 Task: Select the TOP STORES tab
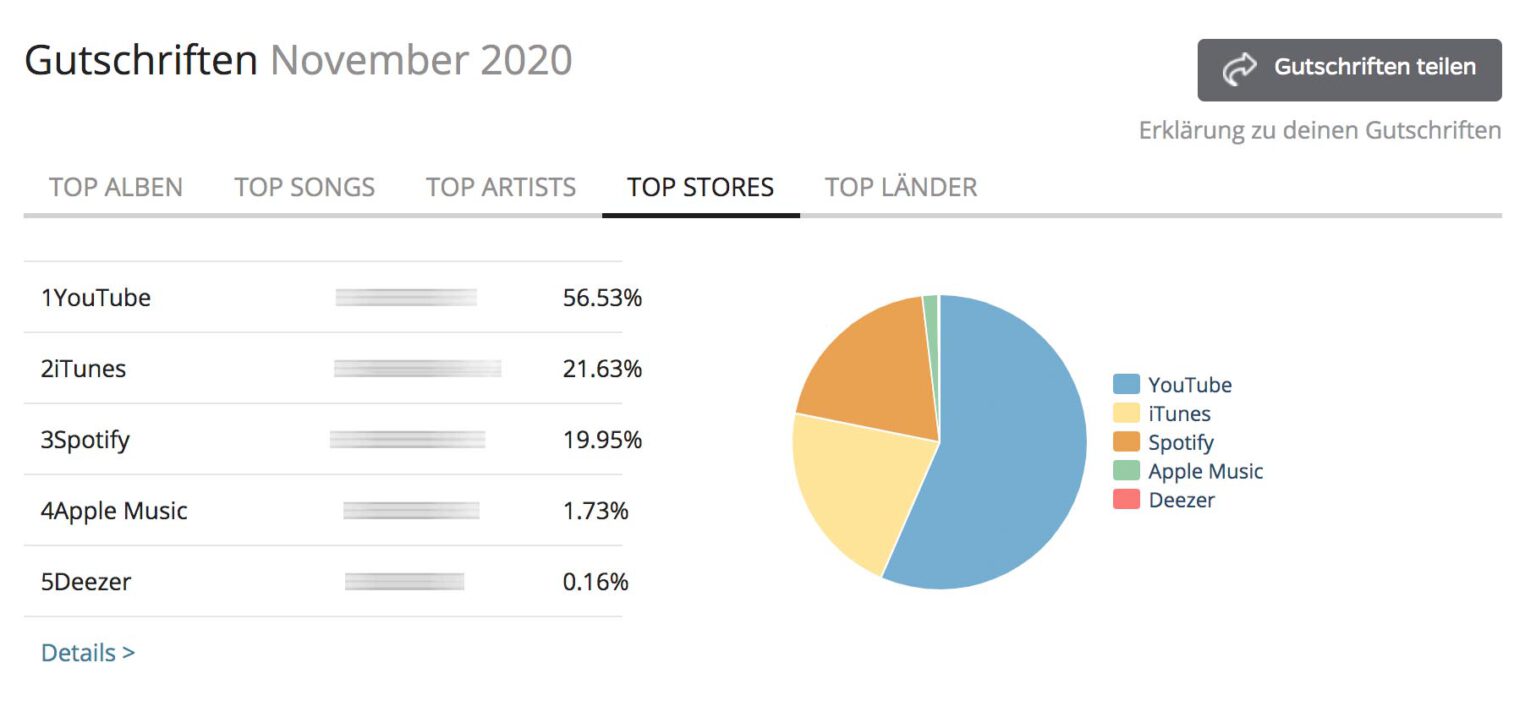tap(700, 187)
